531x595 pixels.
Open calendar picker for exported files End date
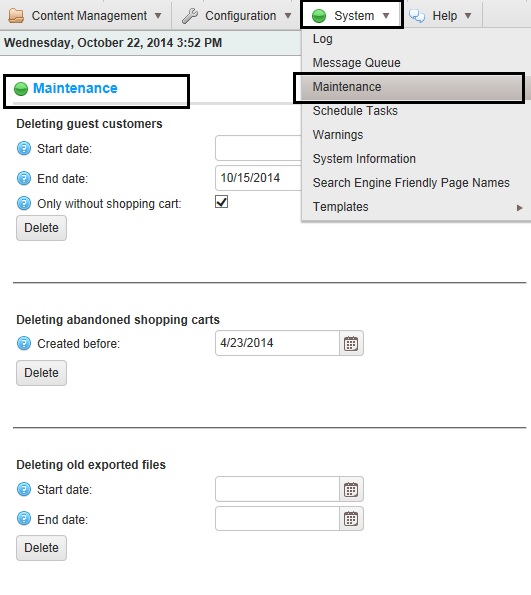pos(351,519)
